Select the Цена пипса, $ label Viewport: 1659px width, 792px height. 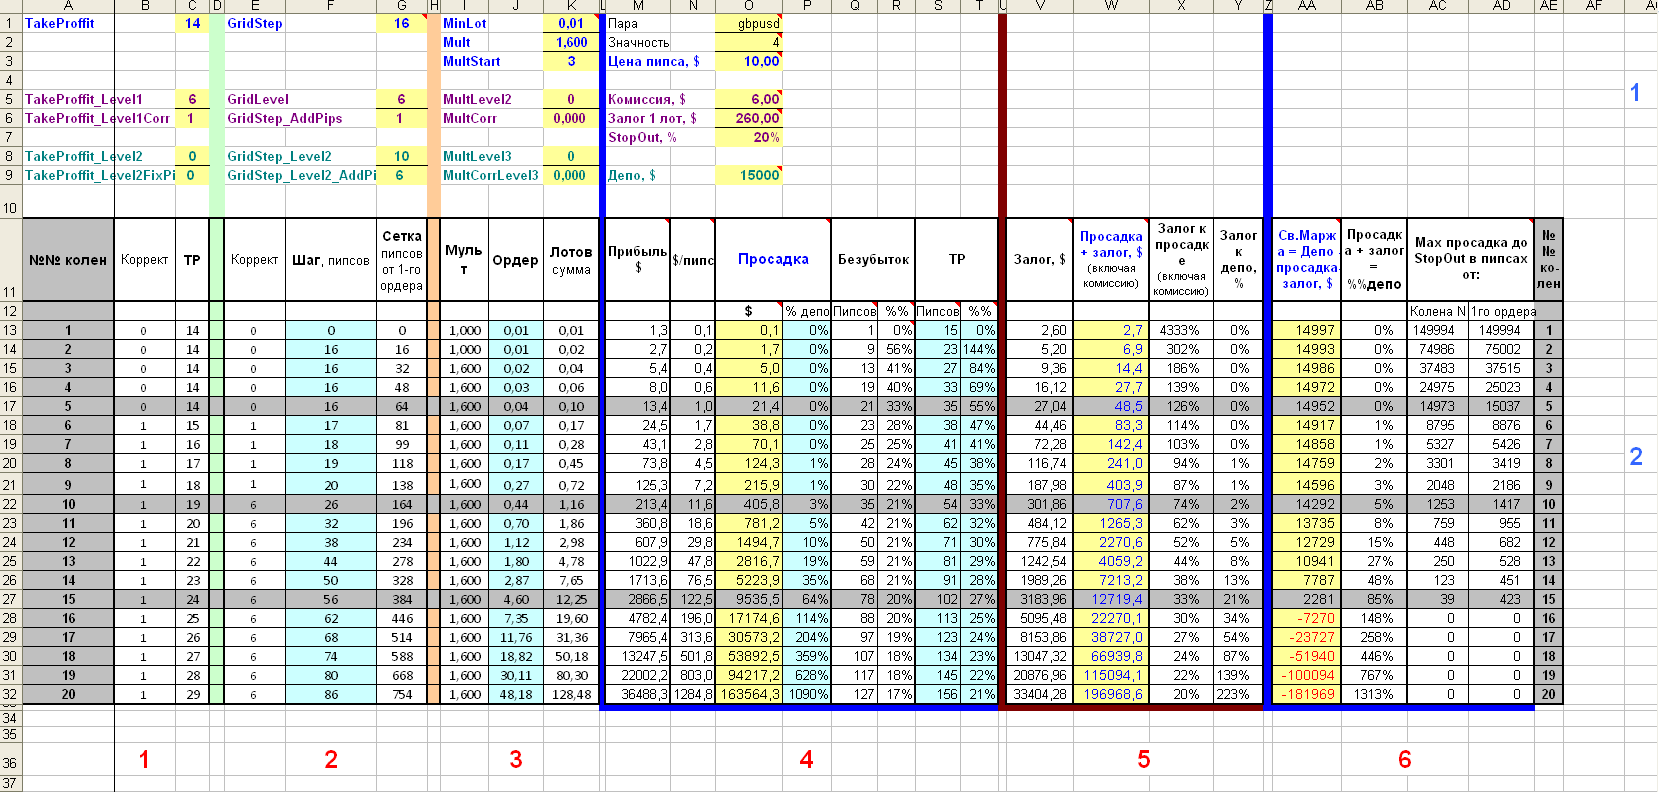coord(654,61)
